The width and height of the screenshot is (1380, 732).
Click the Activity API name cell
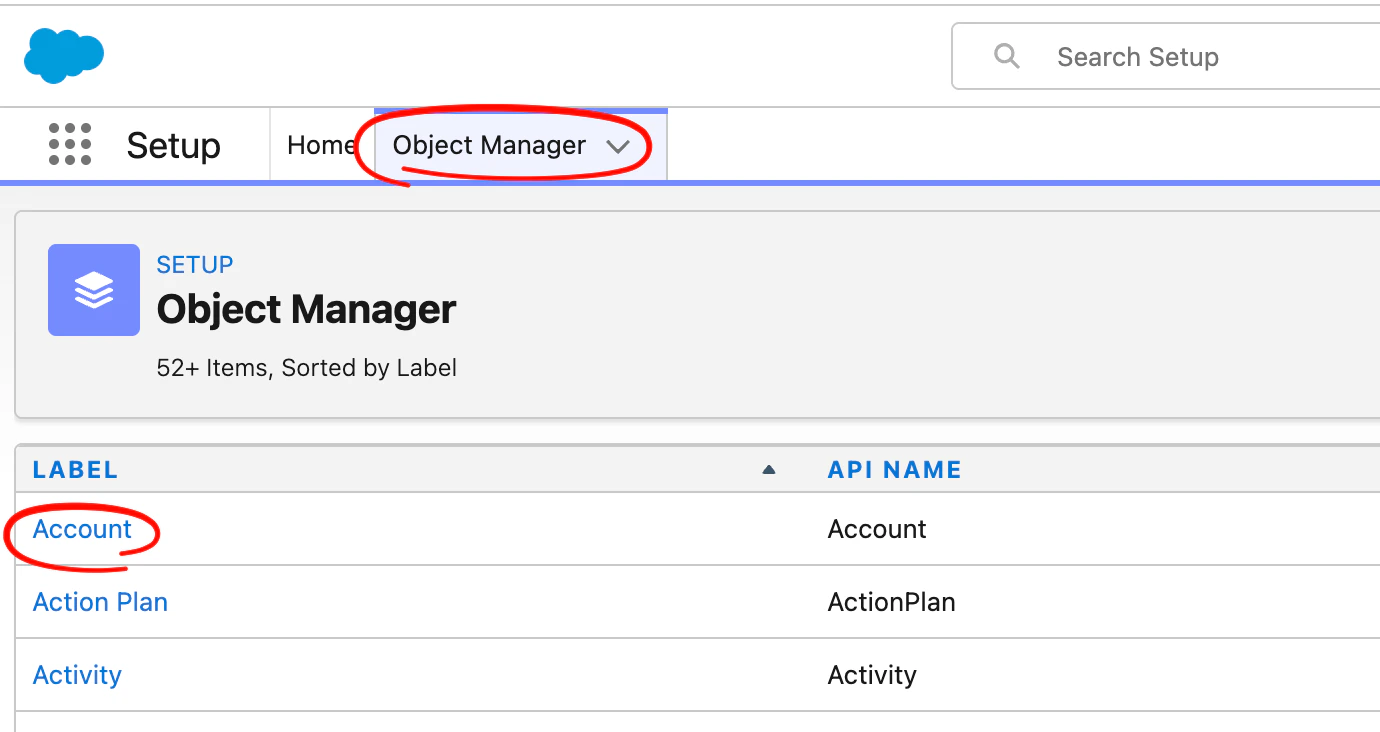click(872, 675)
